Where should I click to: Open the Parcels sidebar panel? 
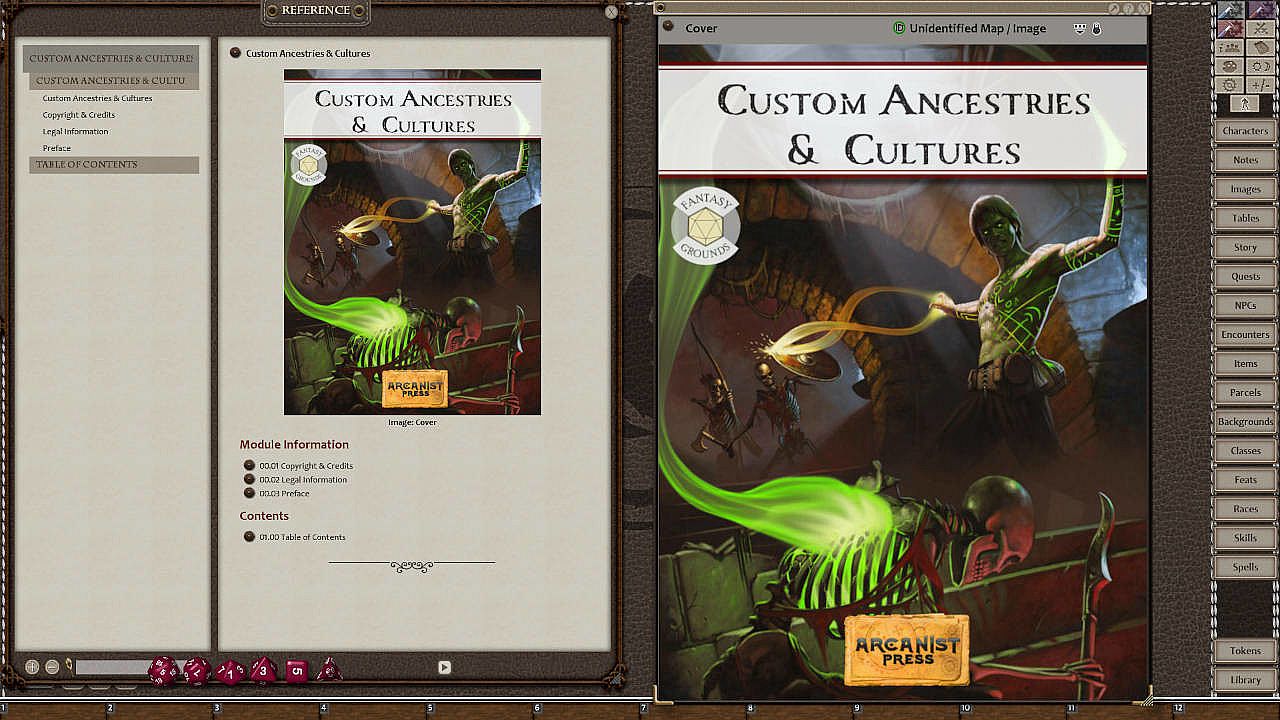click(x=1245, y=392)
